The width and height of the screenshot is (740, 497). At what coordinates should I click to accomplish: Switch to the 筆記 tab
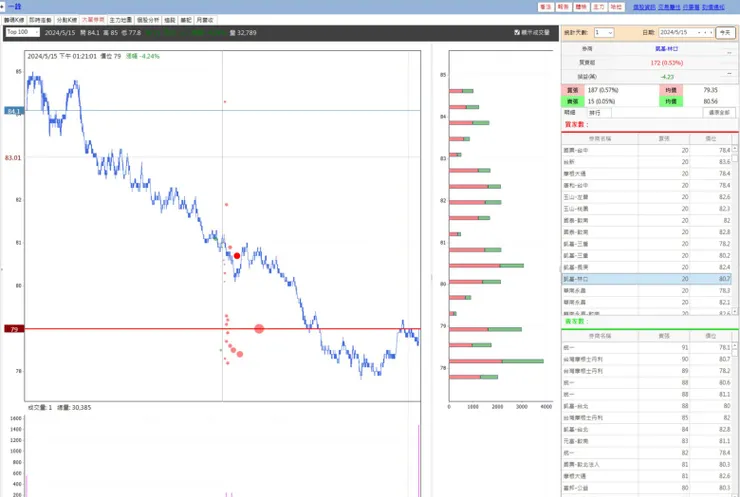coord(186,20)
